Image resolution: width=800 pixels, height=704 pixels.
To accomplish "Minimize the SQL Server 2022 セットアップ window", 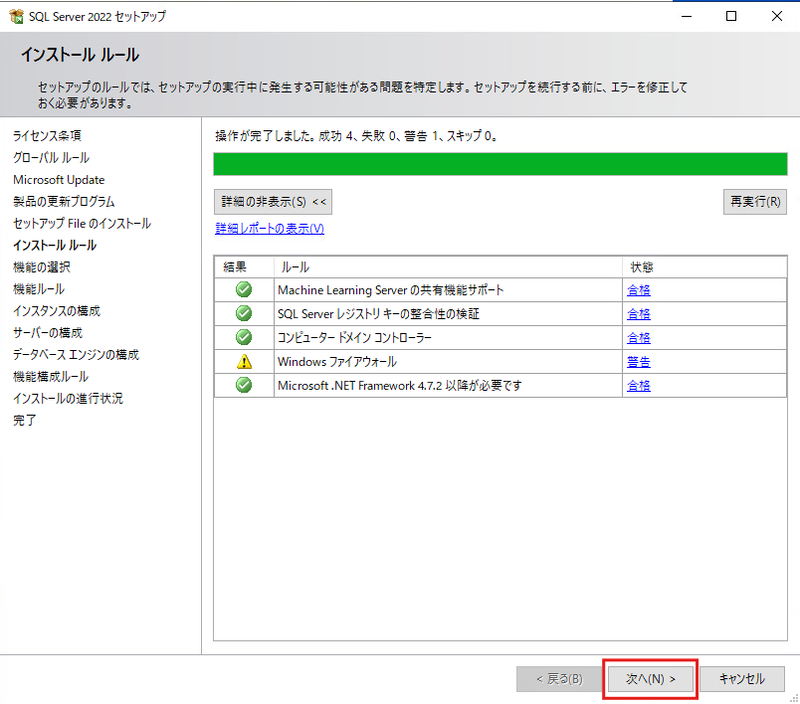I will click(687, 16).
